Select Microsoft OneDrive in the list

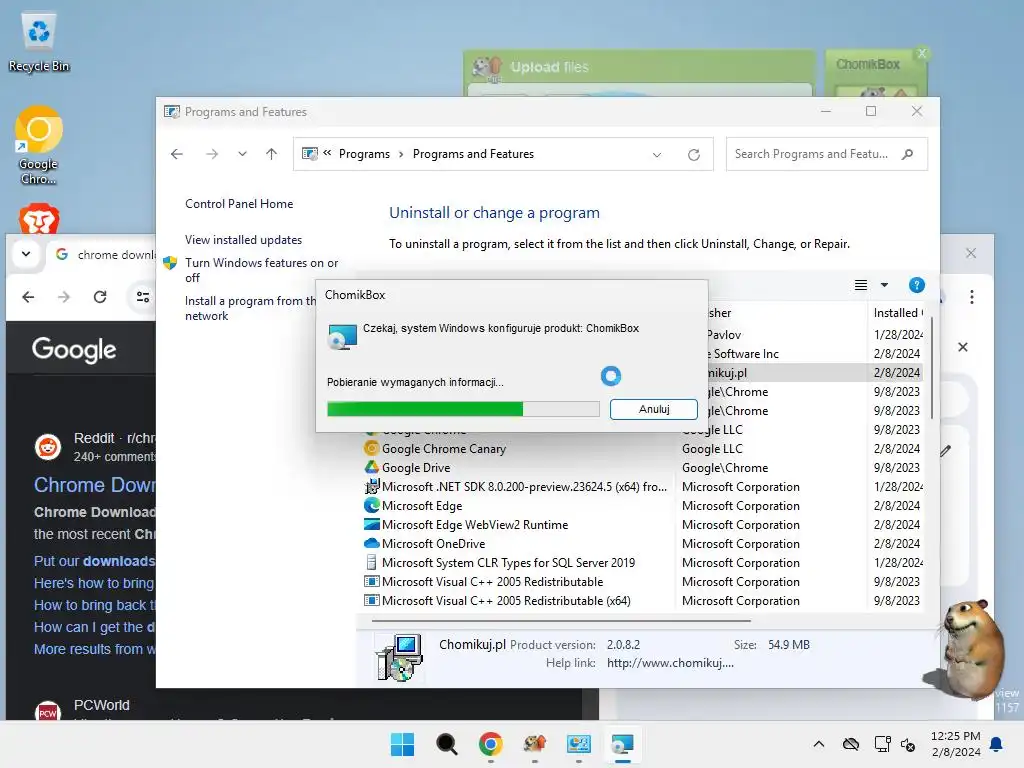click(433, 543)
